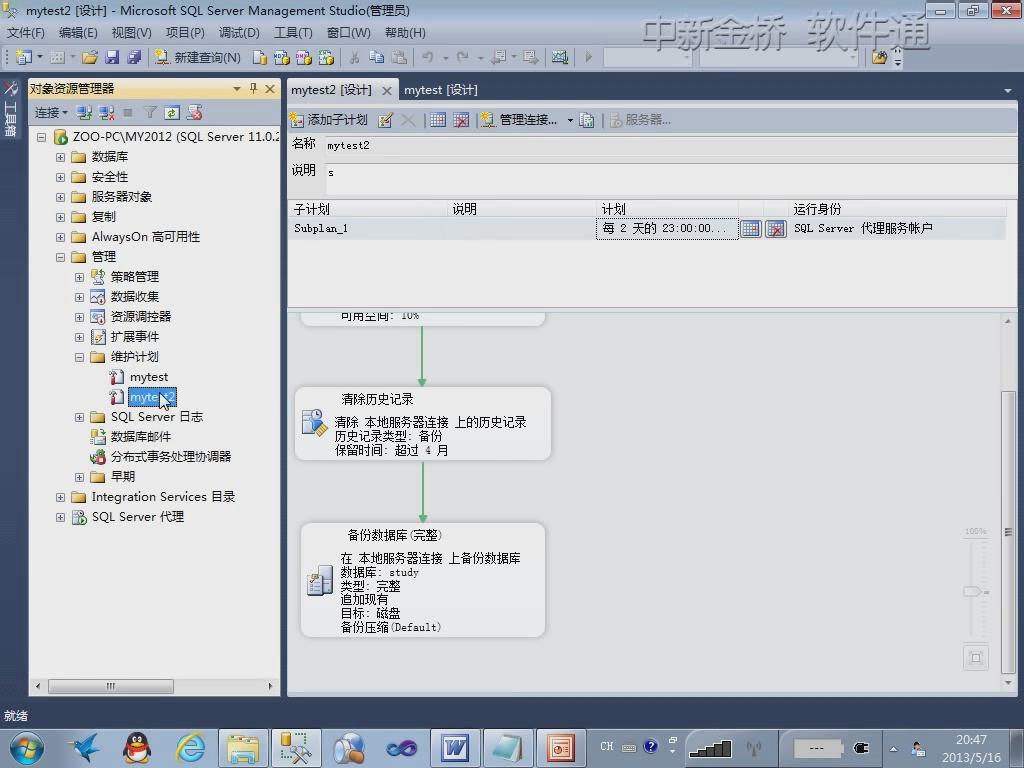
Task: Click the designer toolbar remove schedule icon
Action: [461, 120]
